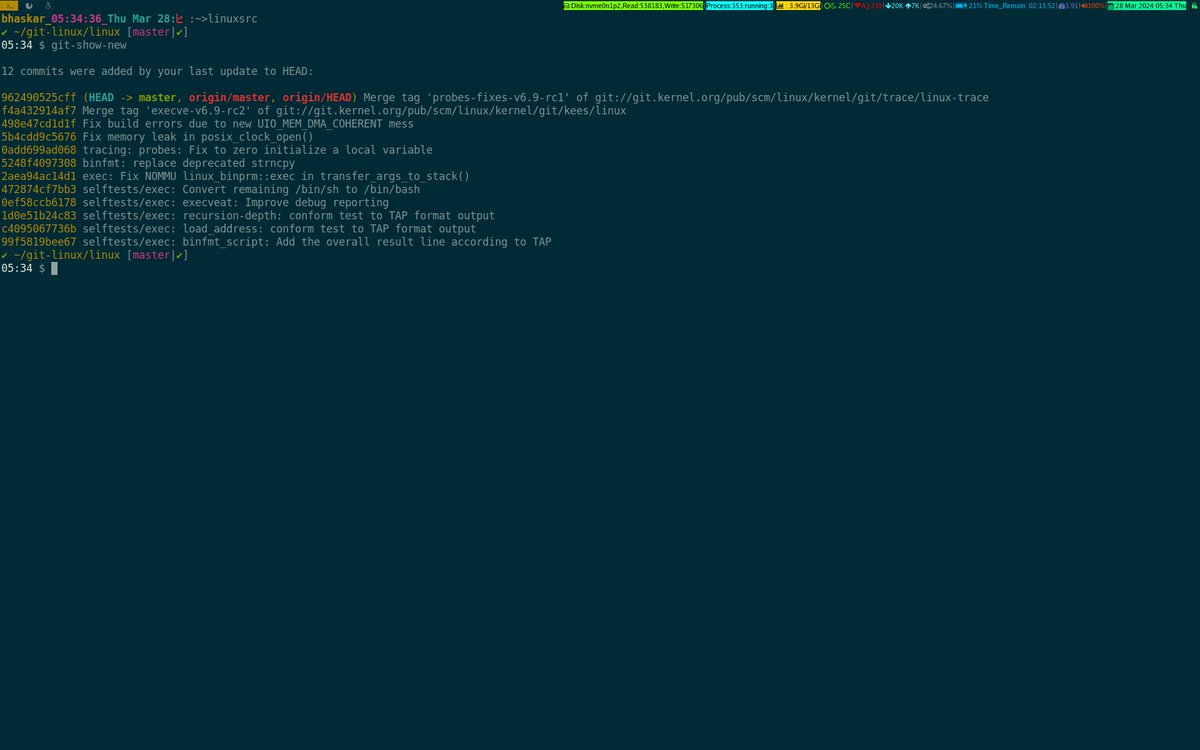Image resolution: width=1200 pixels, height=750 pixels.
Task: Click commit hash 962490525cff
Action: tap(39, 97)
